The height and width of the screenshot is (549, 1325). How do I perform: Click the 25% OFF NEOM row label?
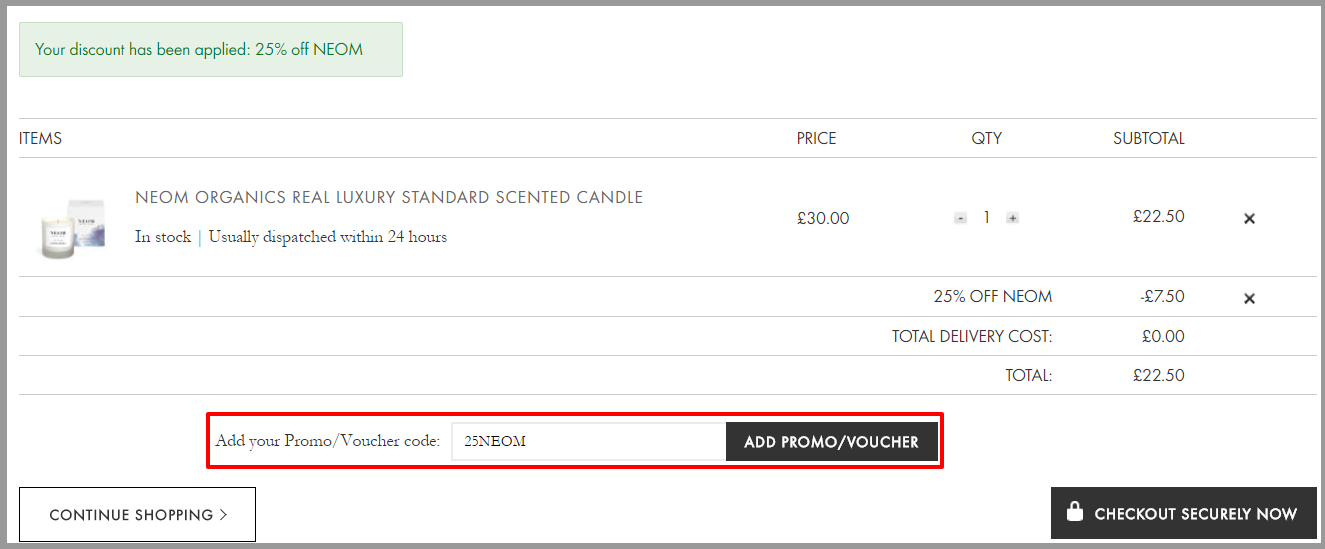[x=993, y=297]
